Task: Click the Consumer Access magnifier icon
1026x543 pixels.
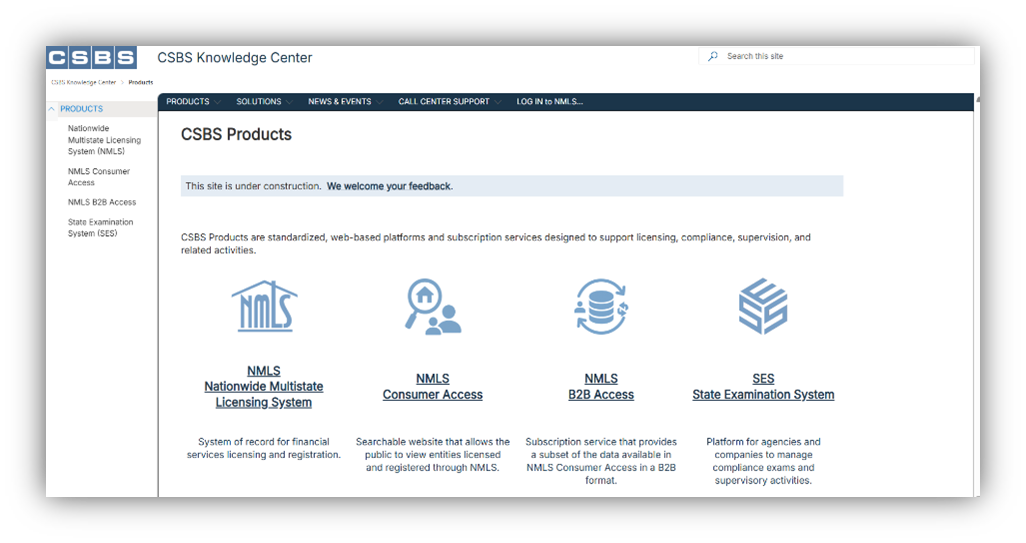Action: pos(432,306)
